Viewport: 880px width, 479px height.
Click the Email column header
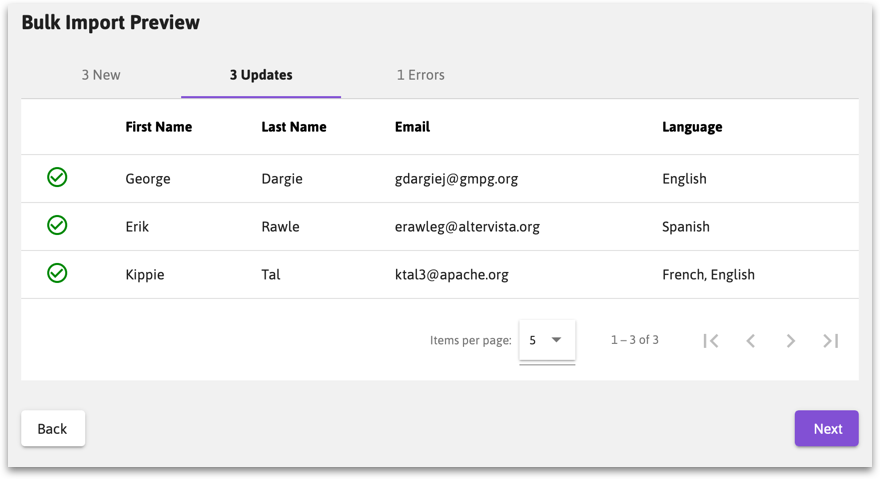click(412, 127)
